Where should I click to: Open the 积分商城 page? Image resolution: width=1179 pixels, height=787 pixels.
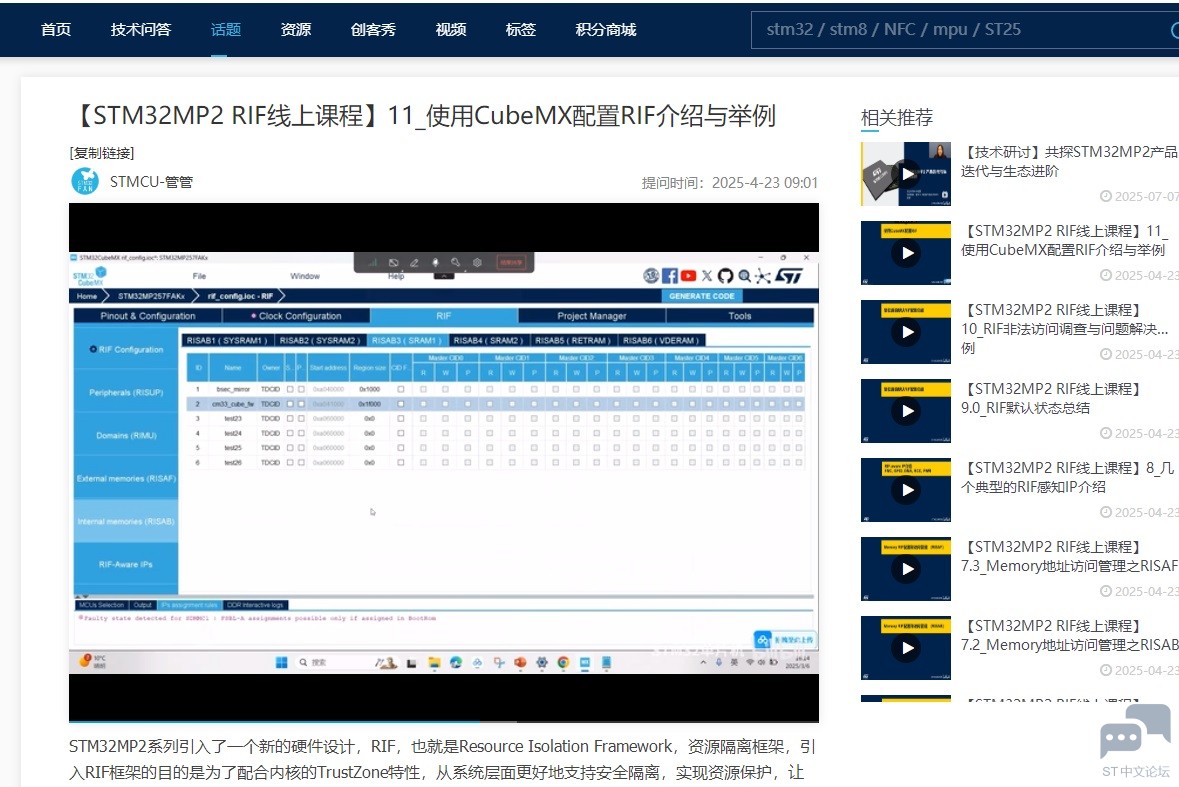(x=606, y=29)
